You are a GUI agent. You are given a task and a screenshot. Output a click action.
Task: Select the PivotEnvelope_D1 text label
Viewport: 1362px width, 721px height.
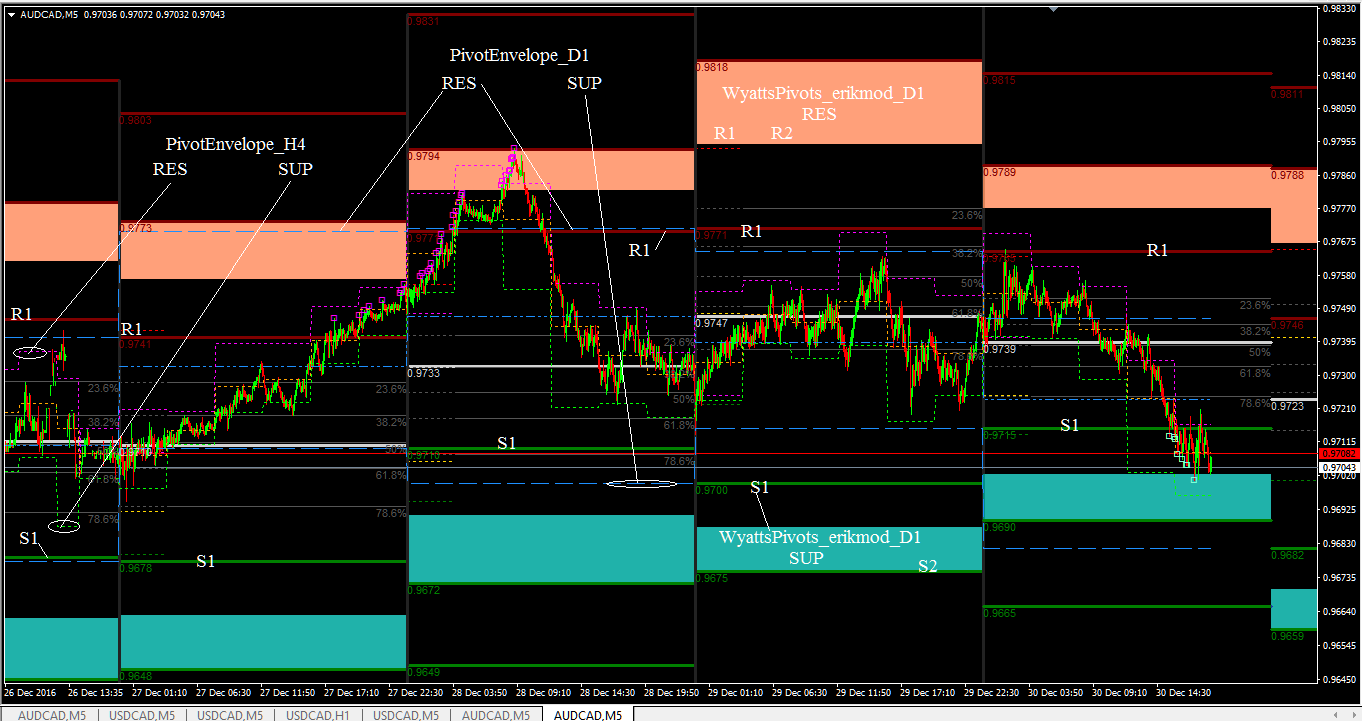tap(519, 56)
